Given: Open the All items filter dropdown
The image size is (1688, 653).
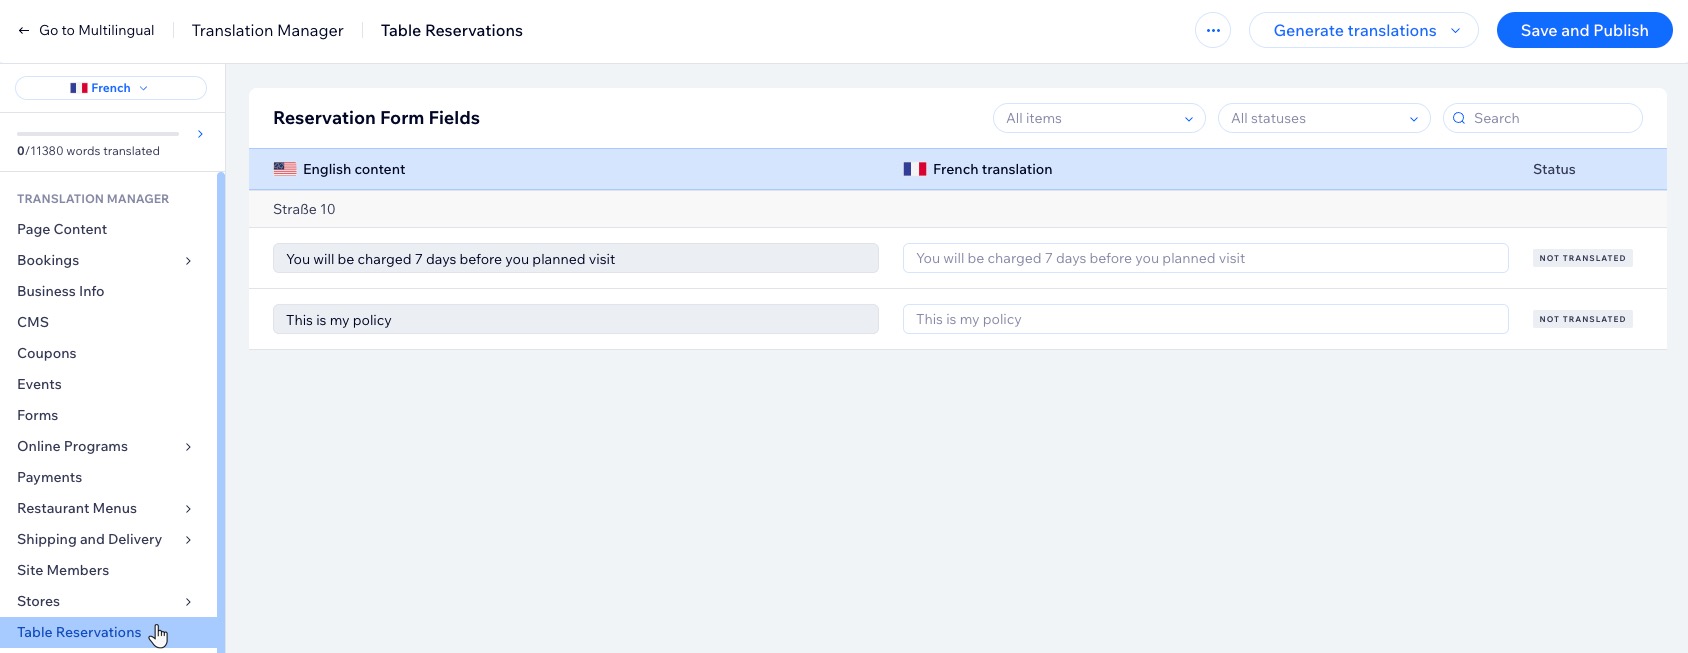Looking at the screenshot, I should coord(1099,118).
